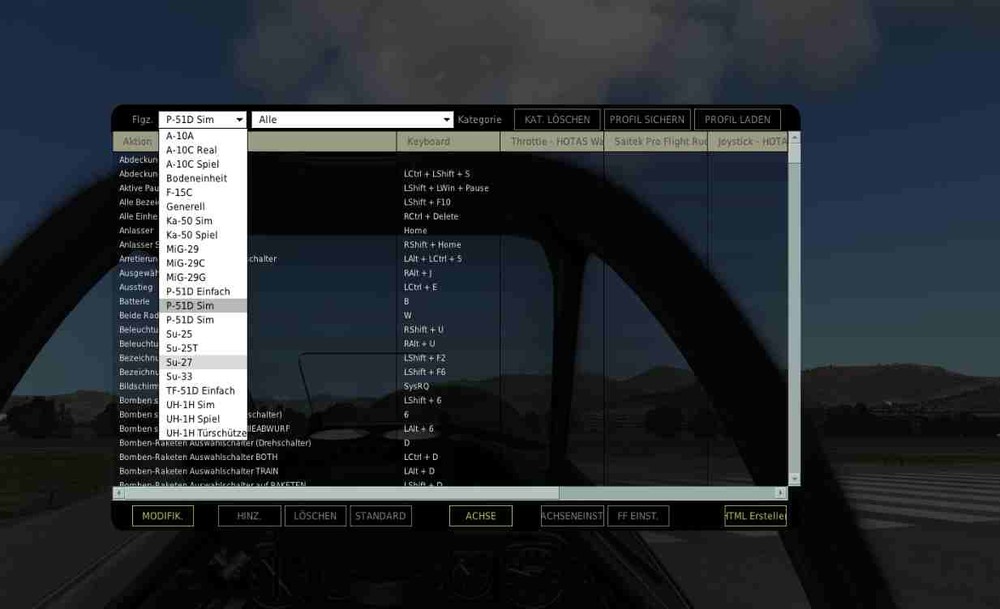Click the ACHSE button

click(x=480, y=516)
